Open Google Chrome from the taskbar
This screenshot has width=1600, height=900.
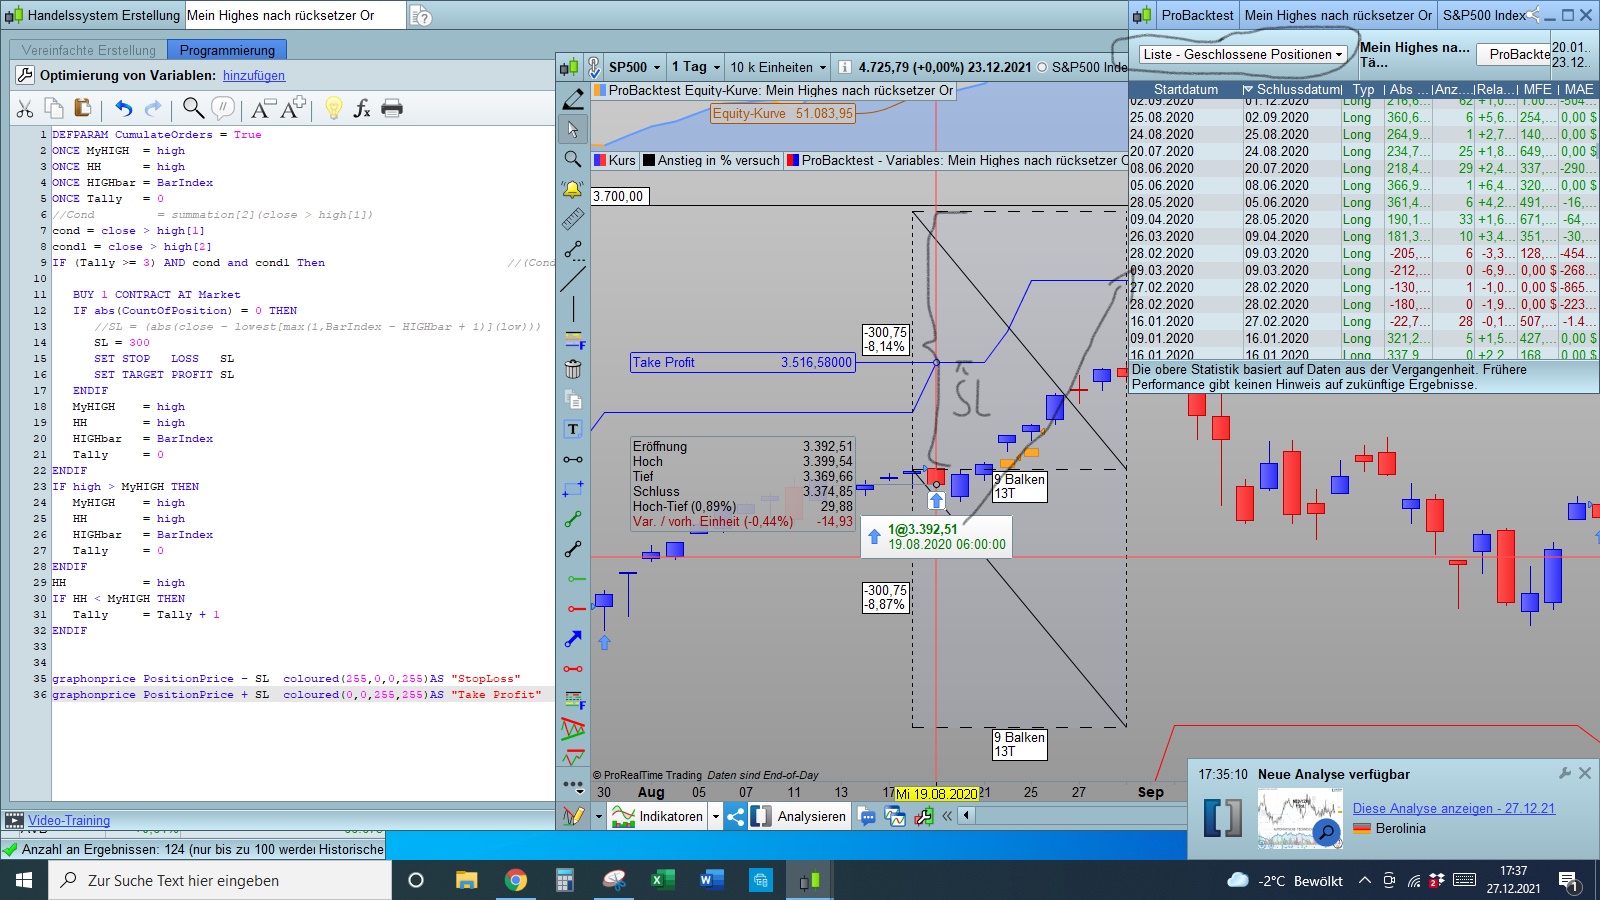click(x=516, y=880)
